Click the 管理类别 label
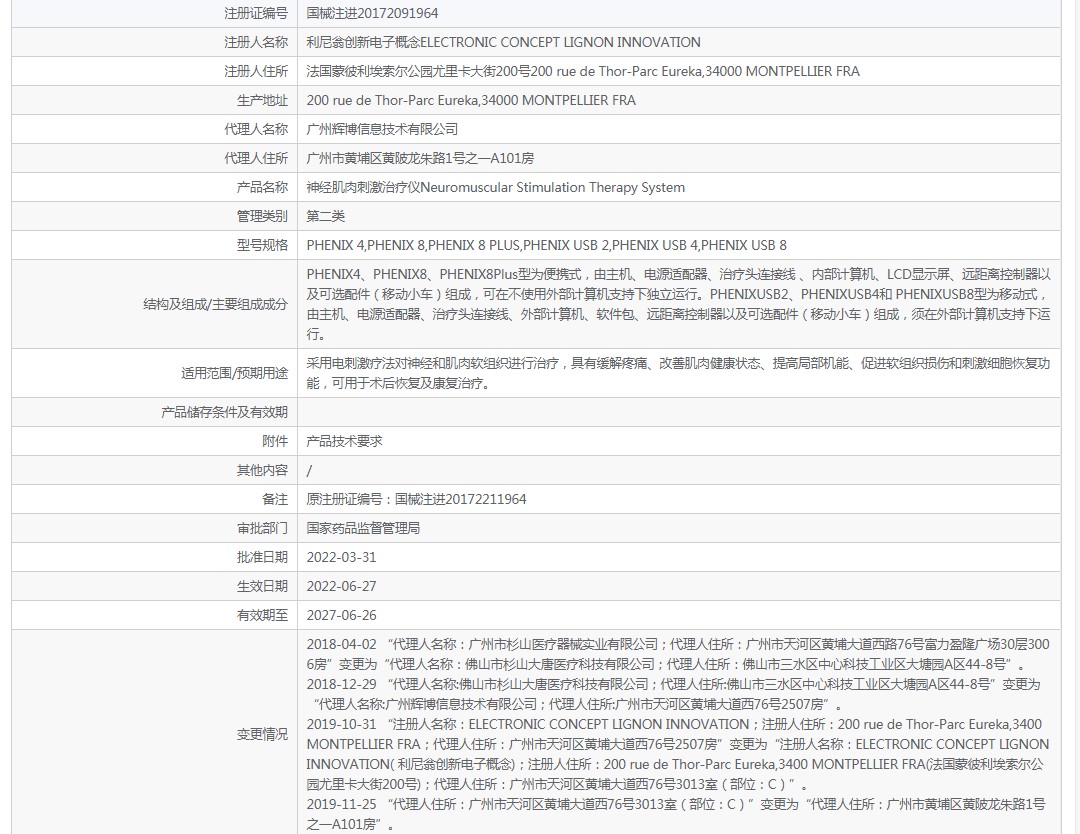 click(x=262, y=216)
